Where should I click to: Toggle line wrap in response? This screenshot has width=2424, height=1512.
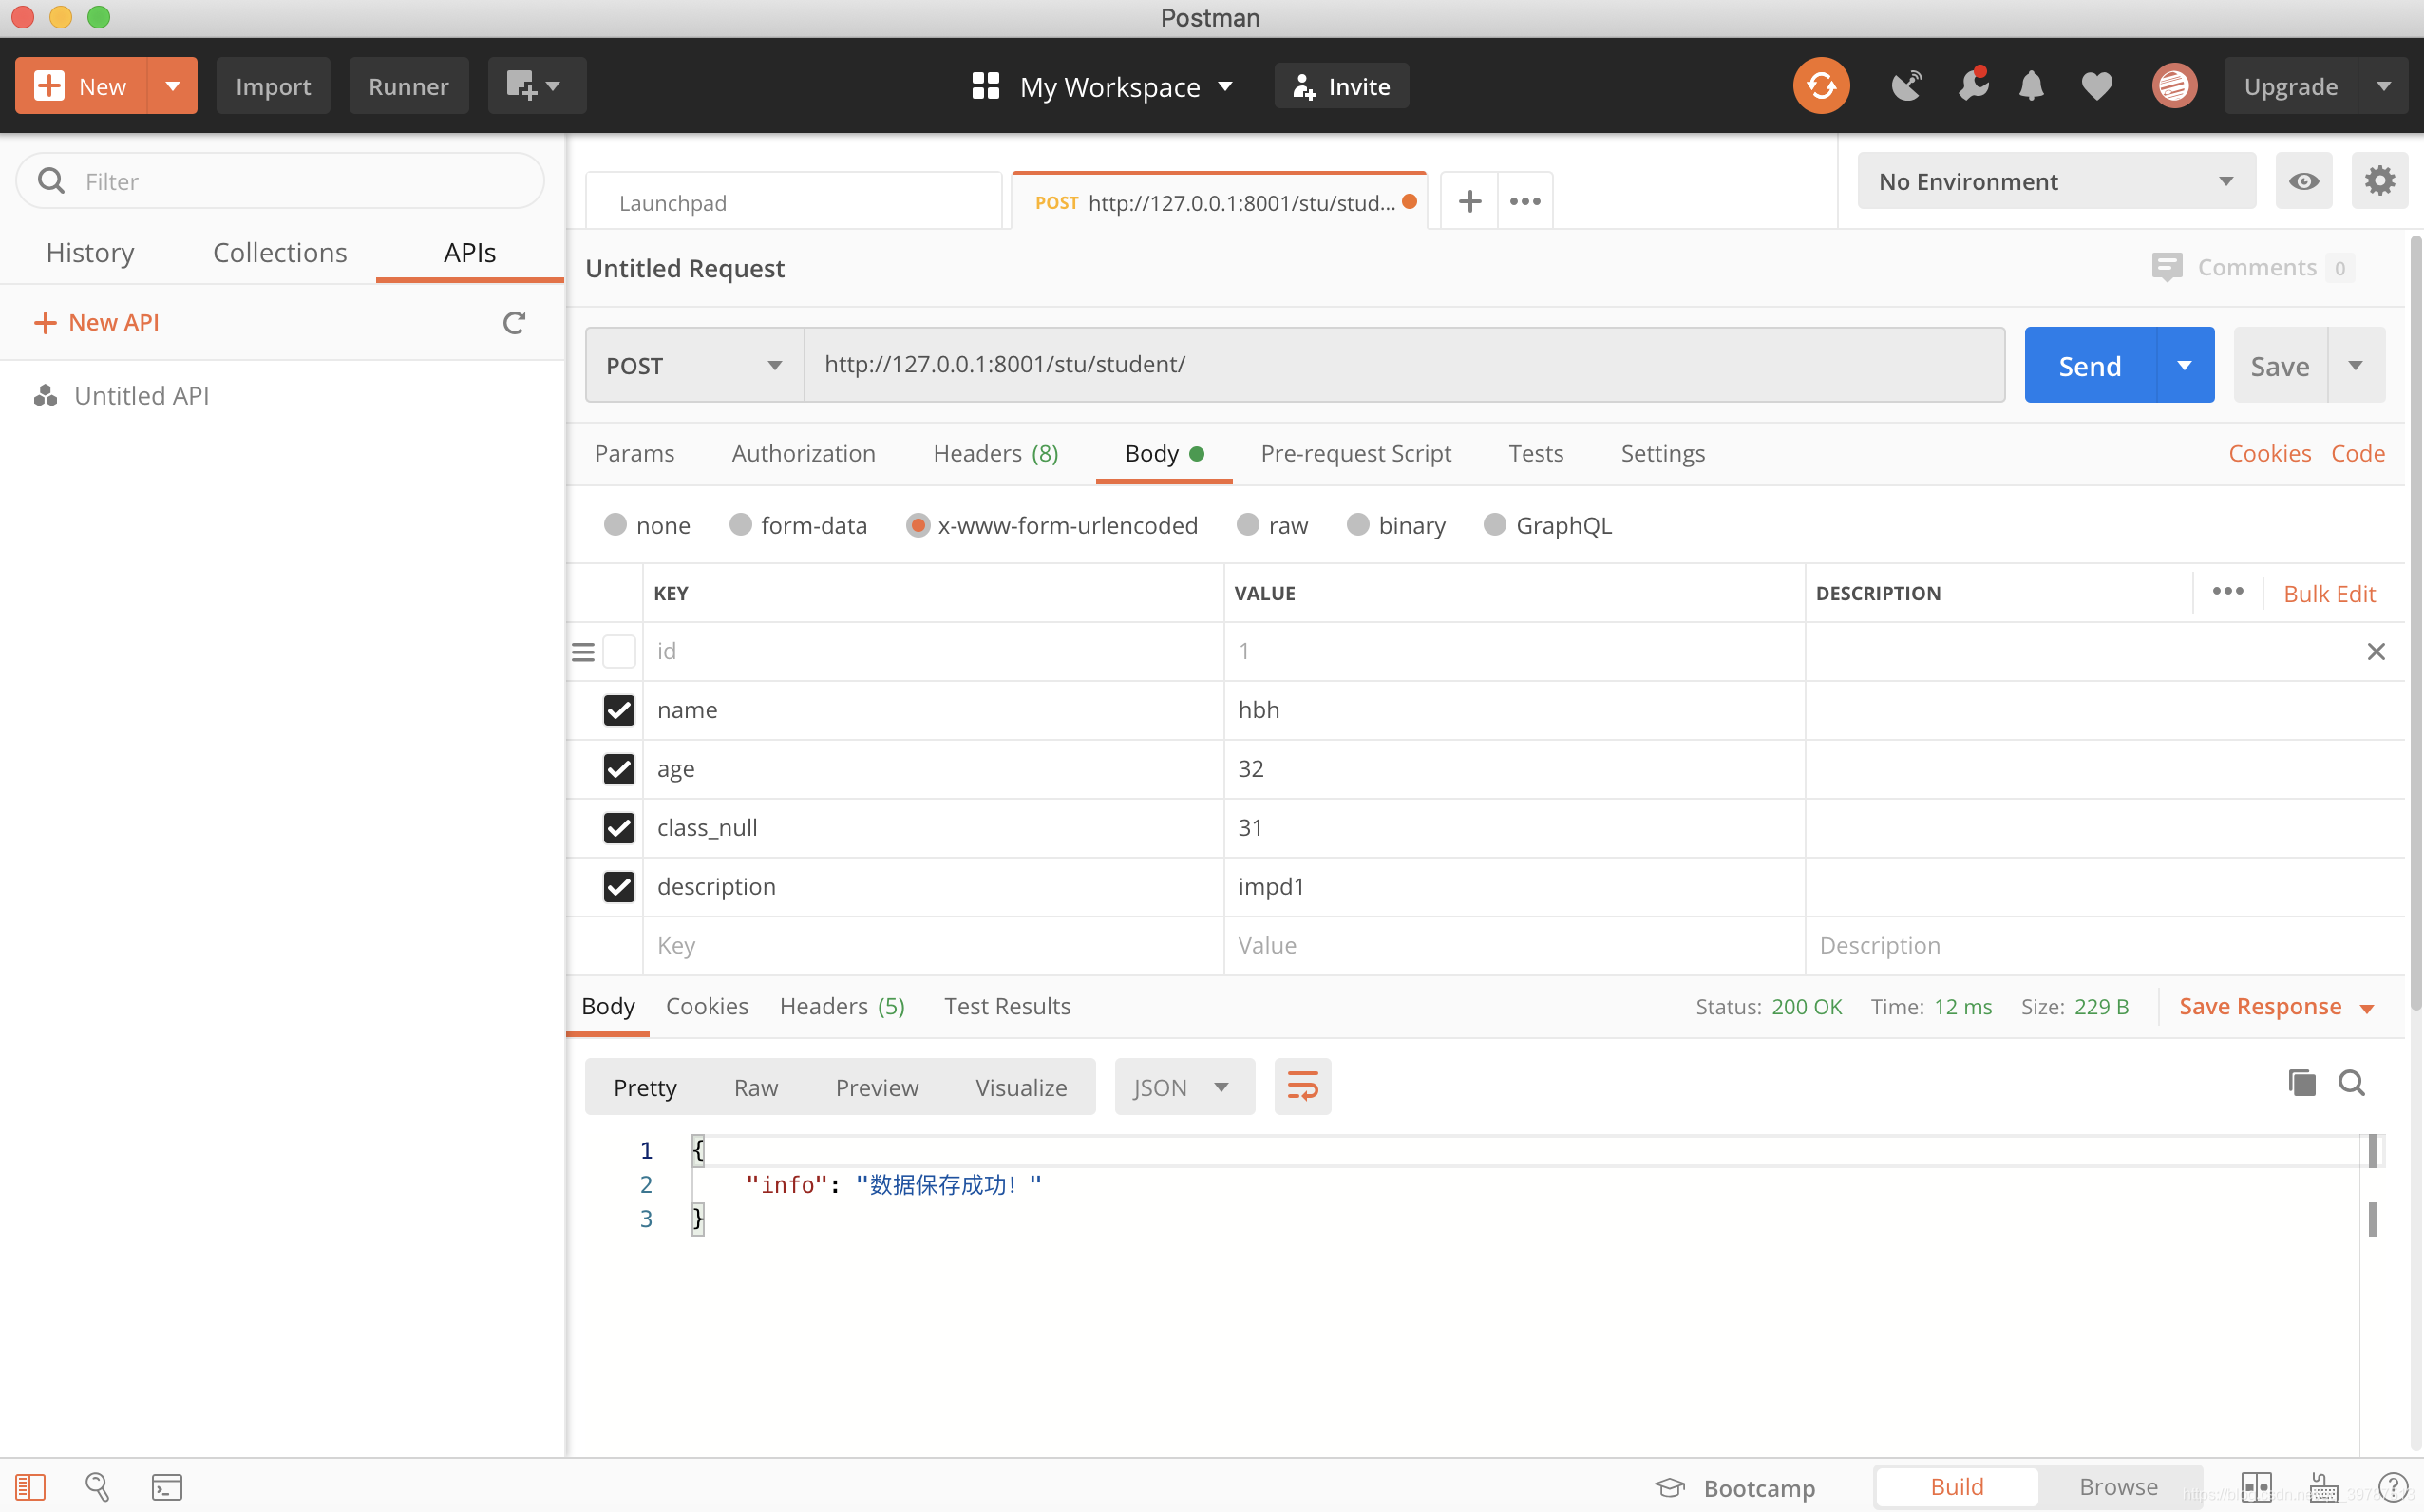(x=1302, y=1087)
